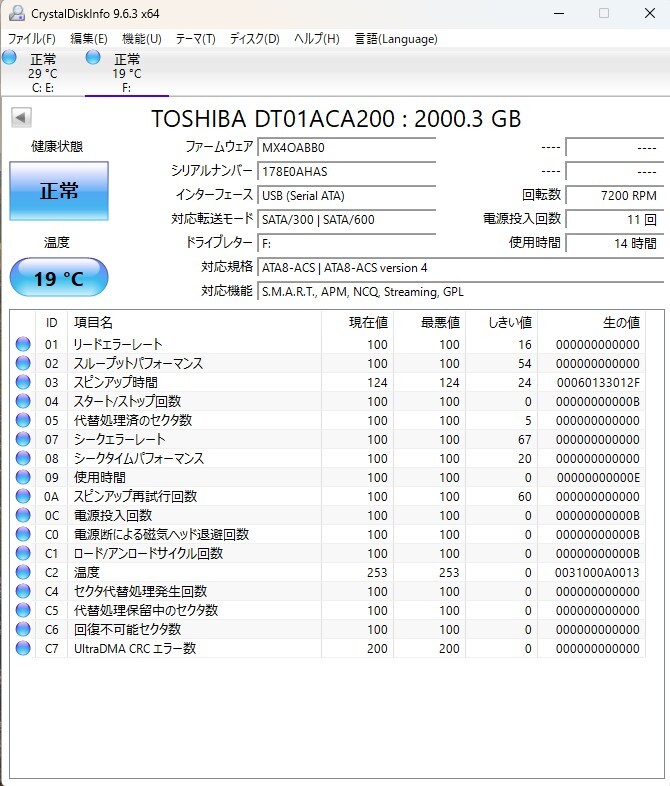Click status orb for 温度 attribute row
The width and height of the screenshot is (670, 786).
point(23,572)
